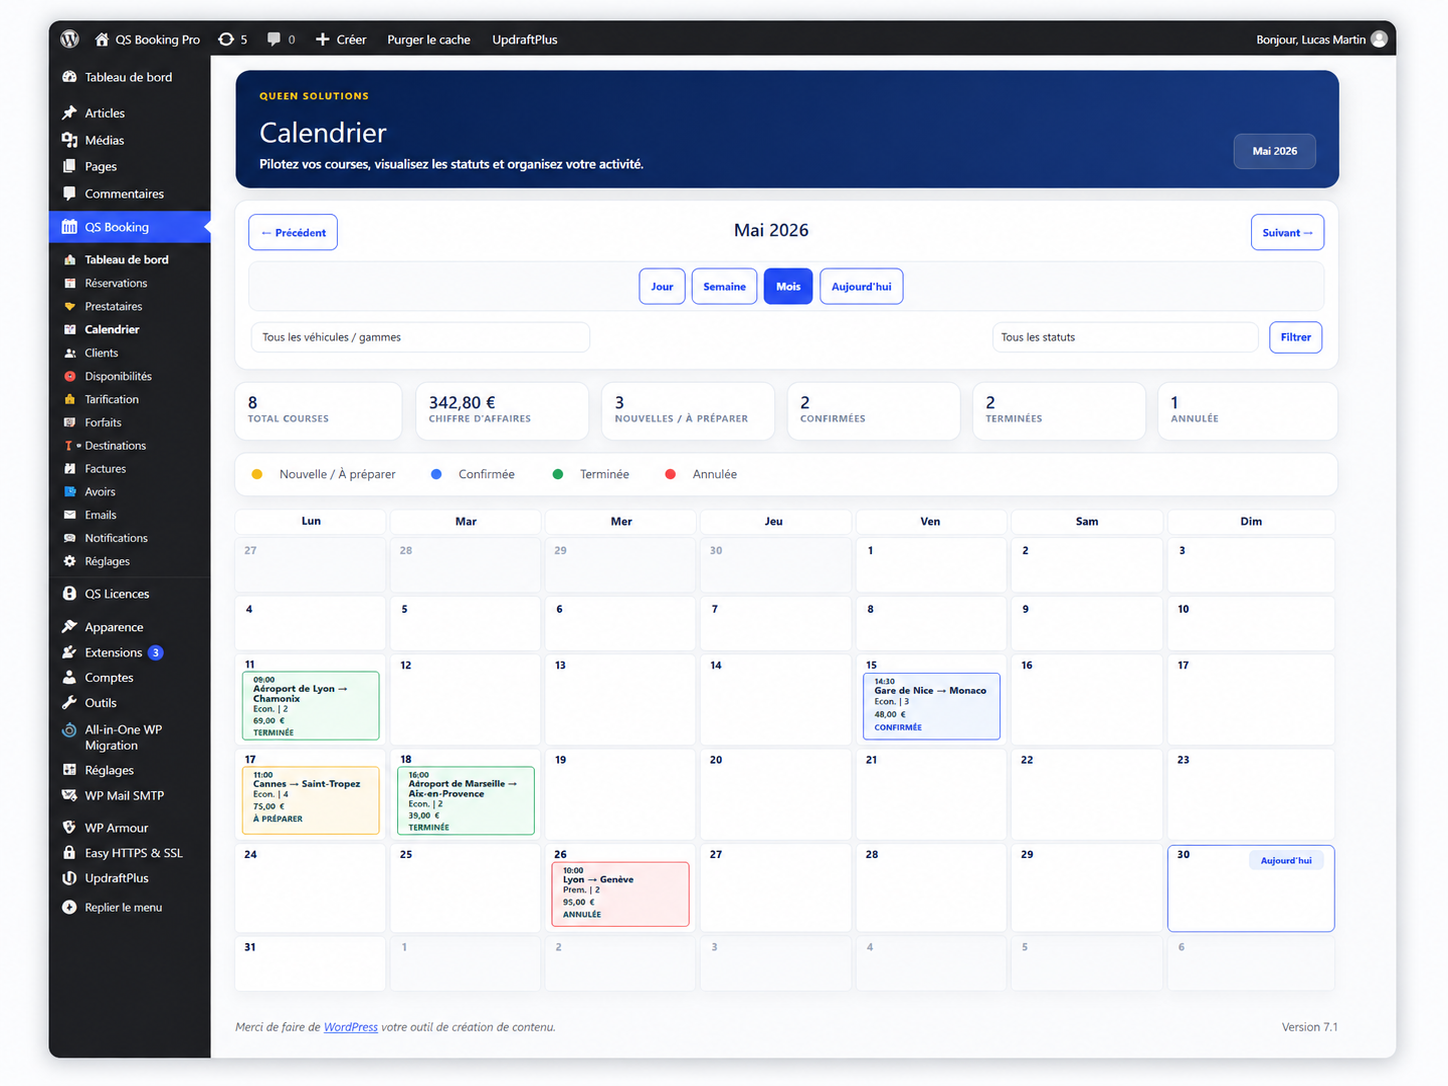Viewport: 1448px width, 1086px height.
Task: Jump to Aujourd'hui in view switcher
Action: 861,286
